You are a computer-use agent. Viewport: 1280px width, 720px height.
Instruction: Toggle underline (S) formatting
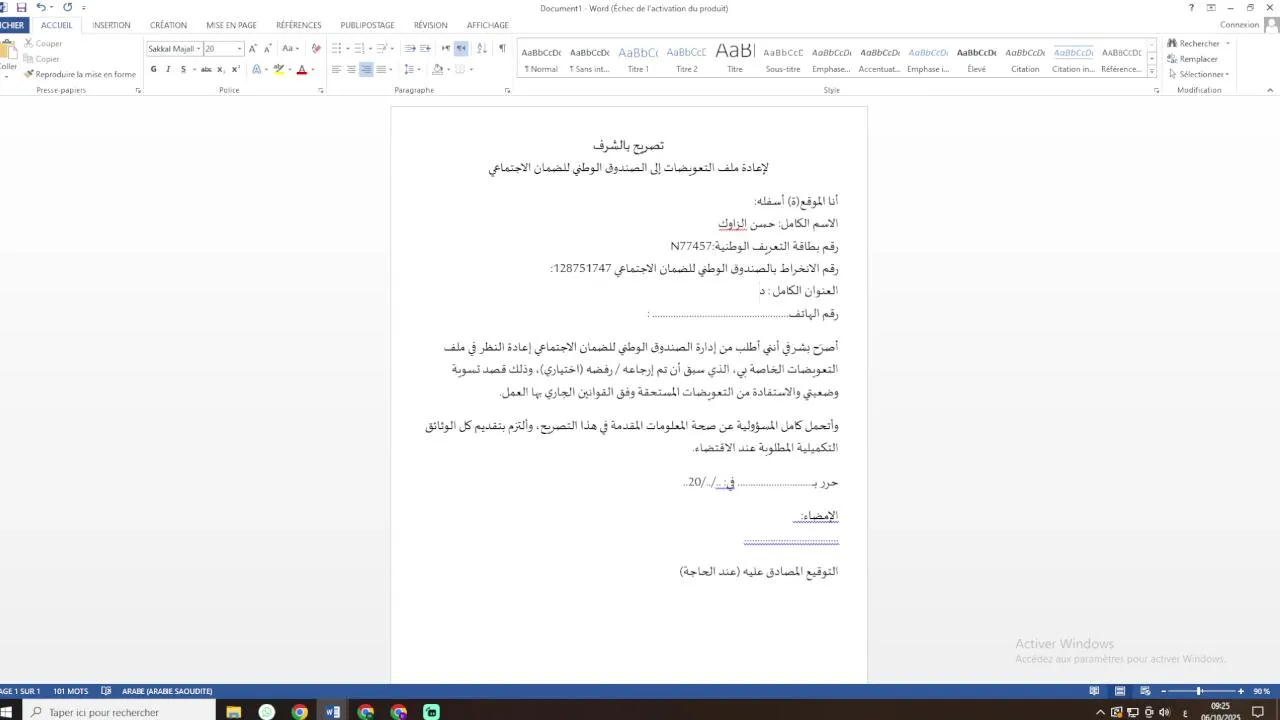click(x=183, y=69)
